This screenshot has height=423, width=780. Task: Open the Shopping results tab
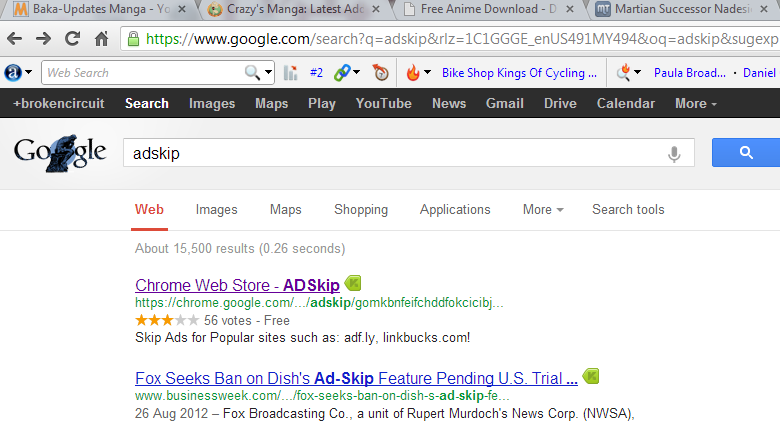(361, 210)
